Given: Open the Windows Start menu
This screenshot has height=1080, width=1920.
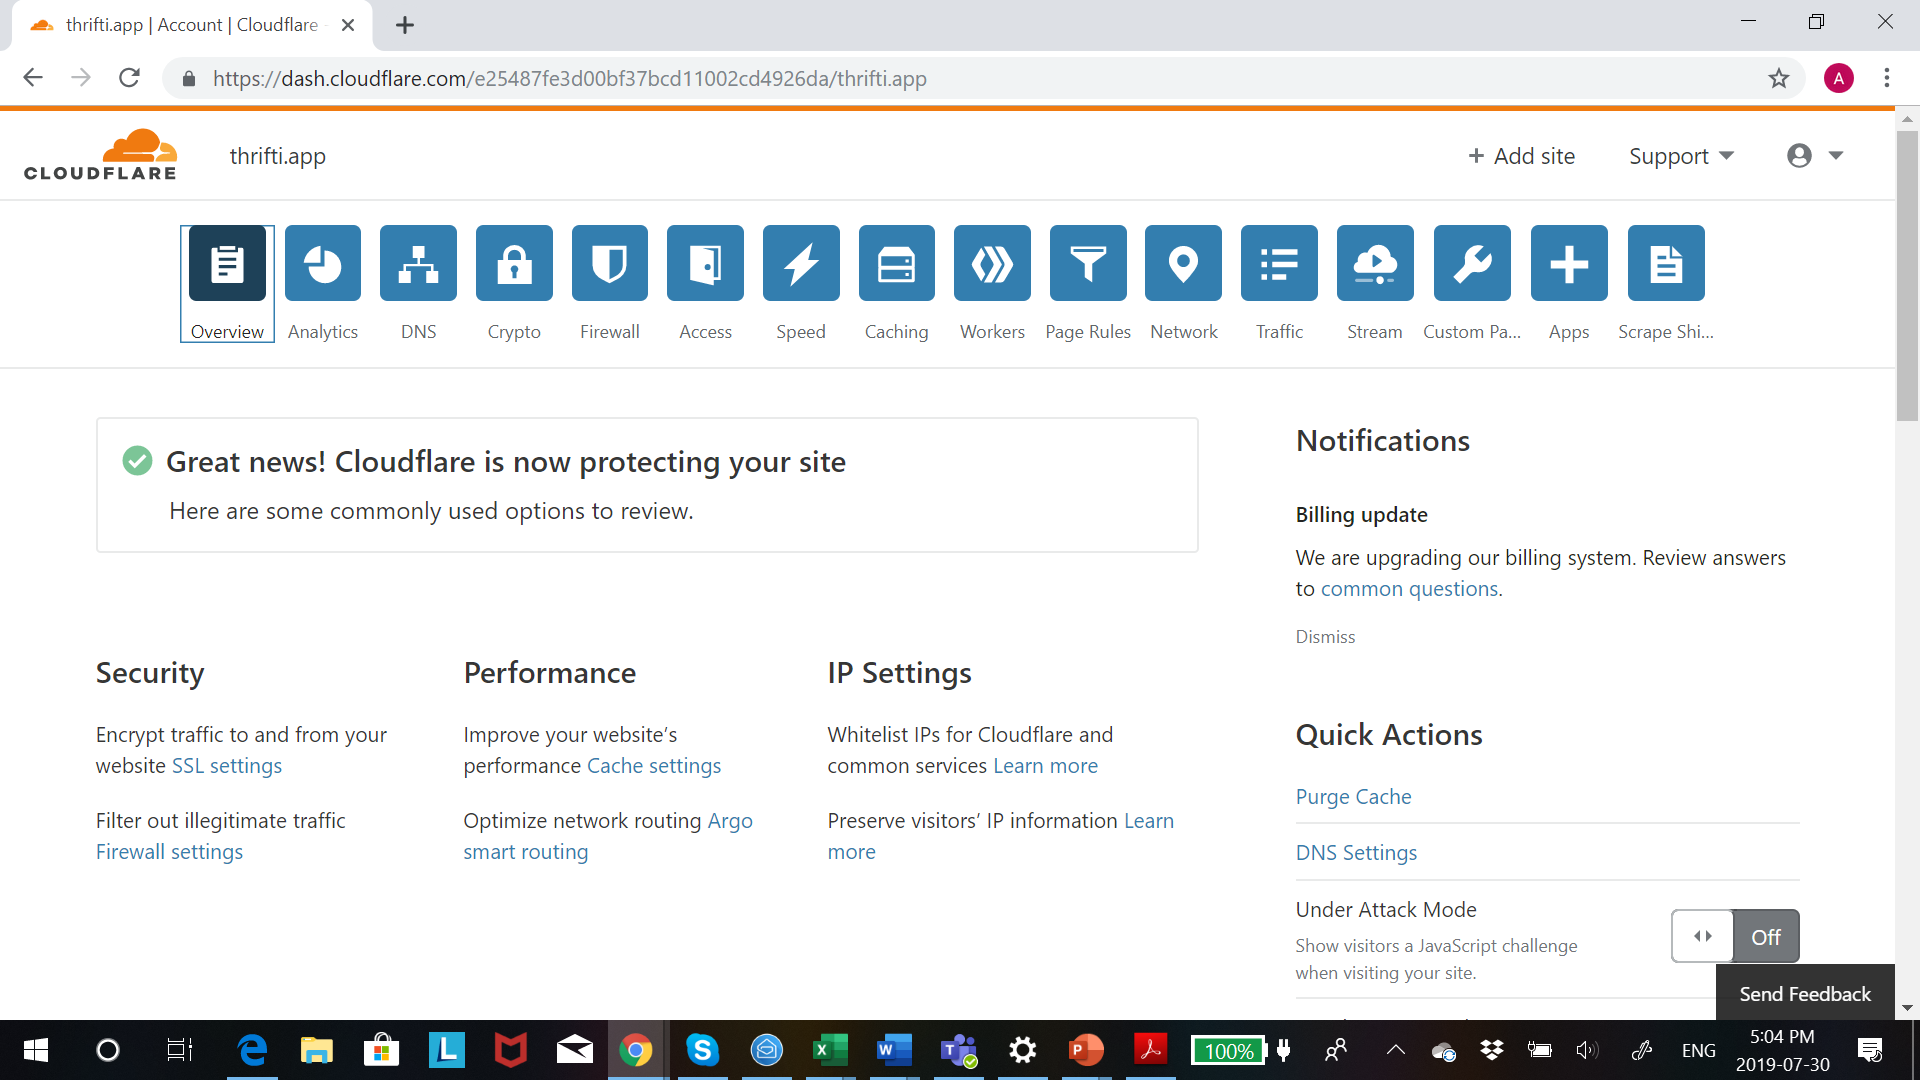Looking at the screenshot, I should pyautogui.click(x=35, y=1050).
